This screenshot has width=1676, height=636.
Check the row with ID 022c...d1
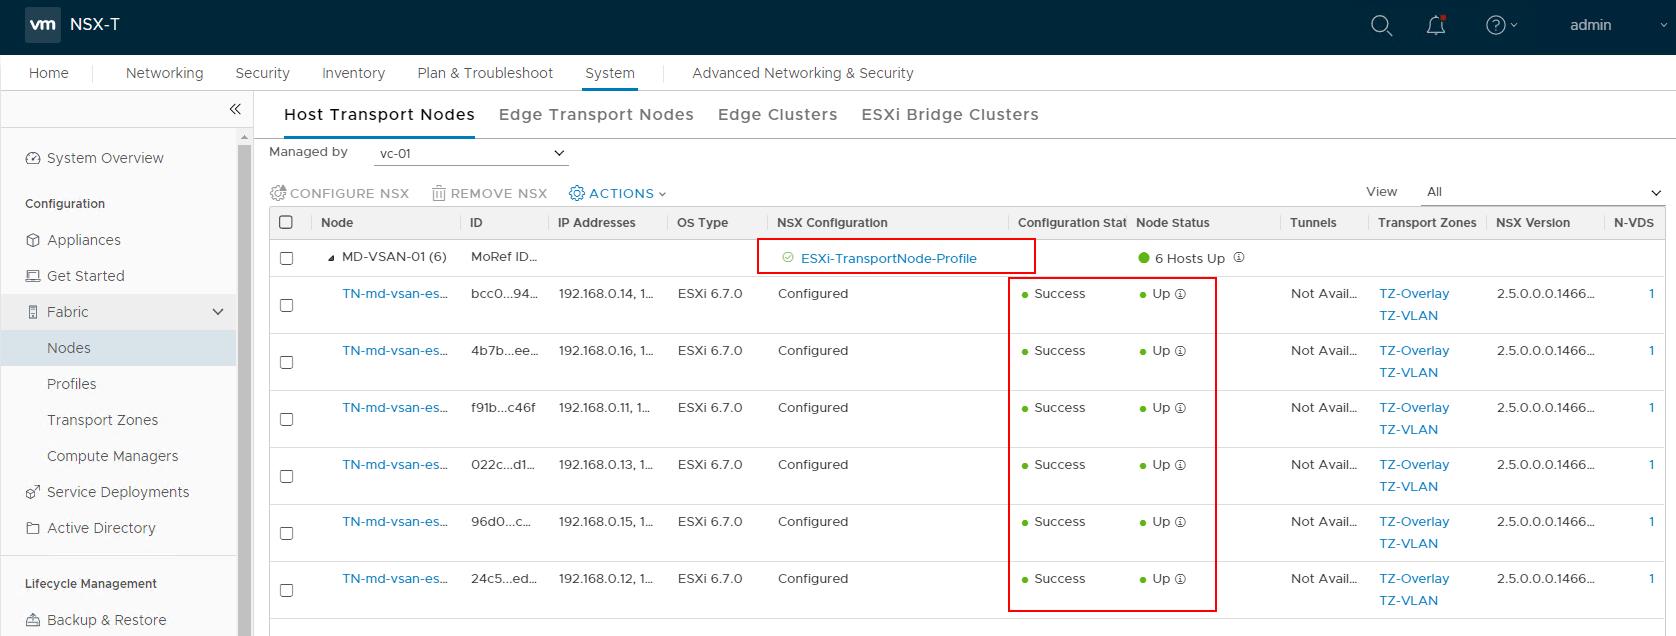(x=286, y=476)
